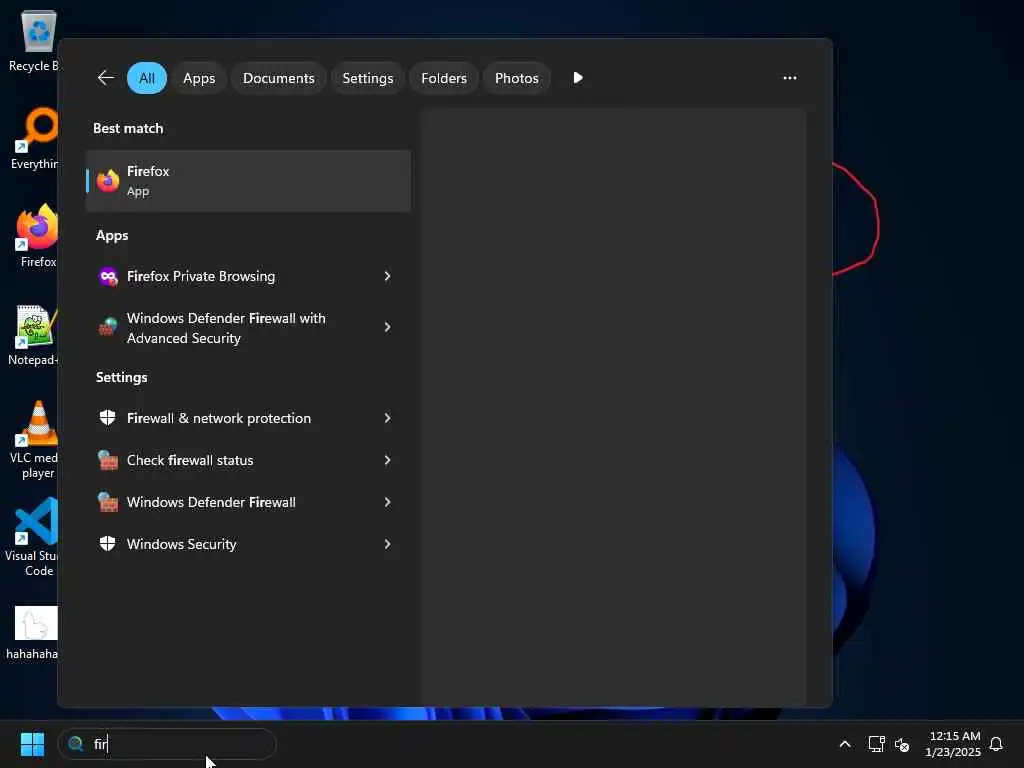Viewport: 1024px width, 768px height.
Task: Show more filter categories with the arrow
Action: 577,78
